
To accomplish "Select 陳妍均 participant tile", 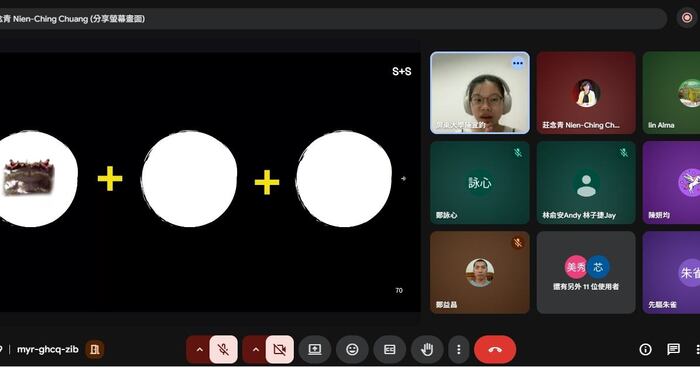I will point(671,183).
